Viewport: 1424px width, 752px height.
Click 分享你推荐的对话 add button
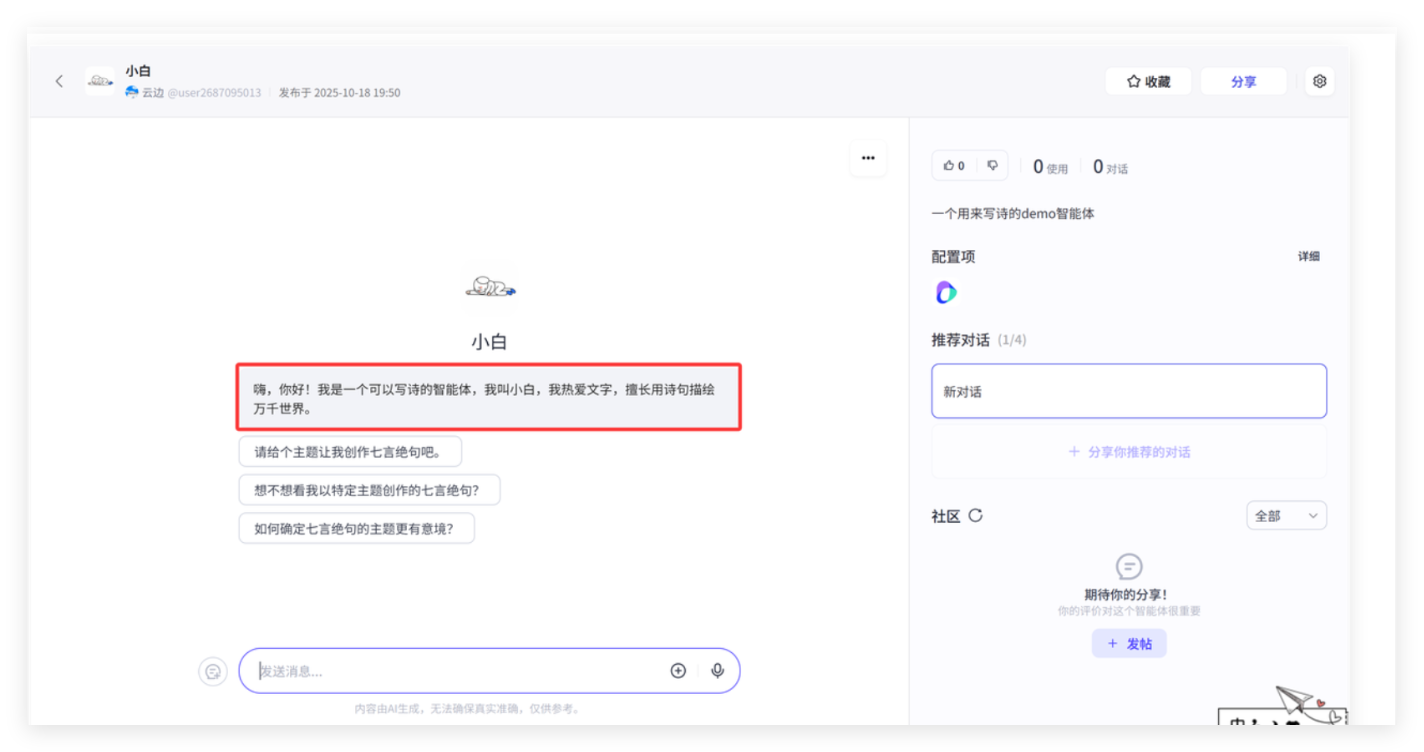point(1128,452)
